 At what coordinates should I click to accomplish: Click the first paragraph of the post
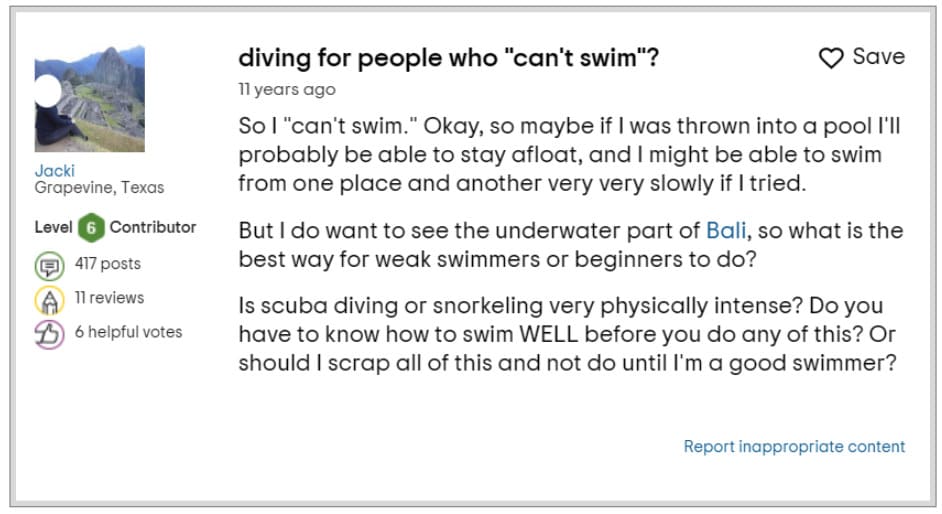tap(569, 154)
